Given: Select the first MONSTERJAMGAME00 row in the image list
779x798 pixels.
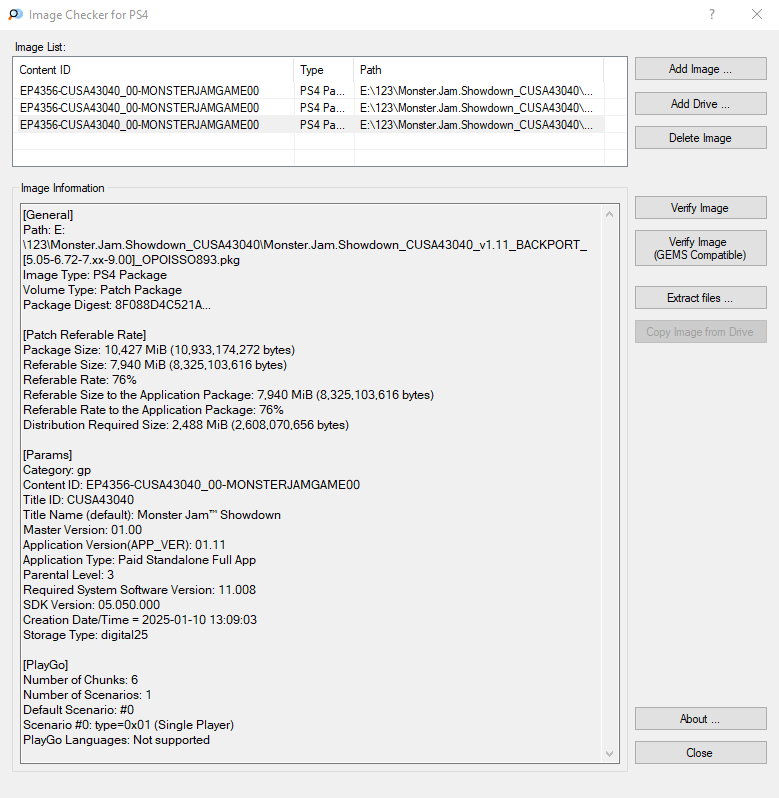Looking at the screenshot, I should point(310,91).
